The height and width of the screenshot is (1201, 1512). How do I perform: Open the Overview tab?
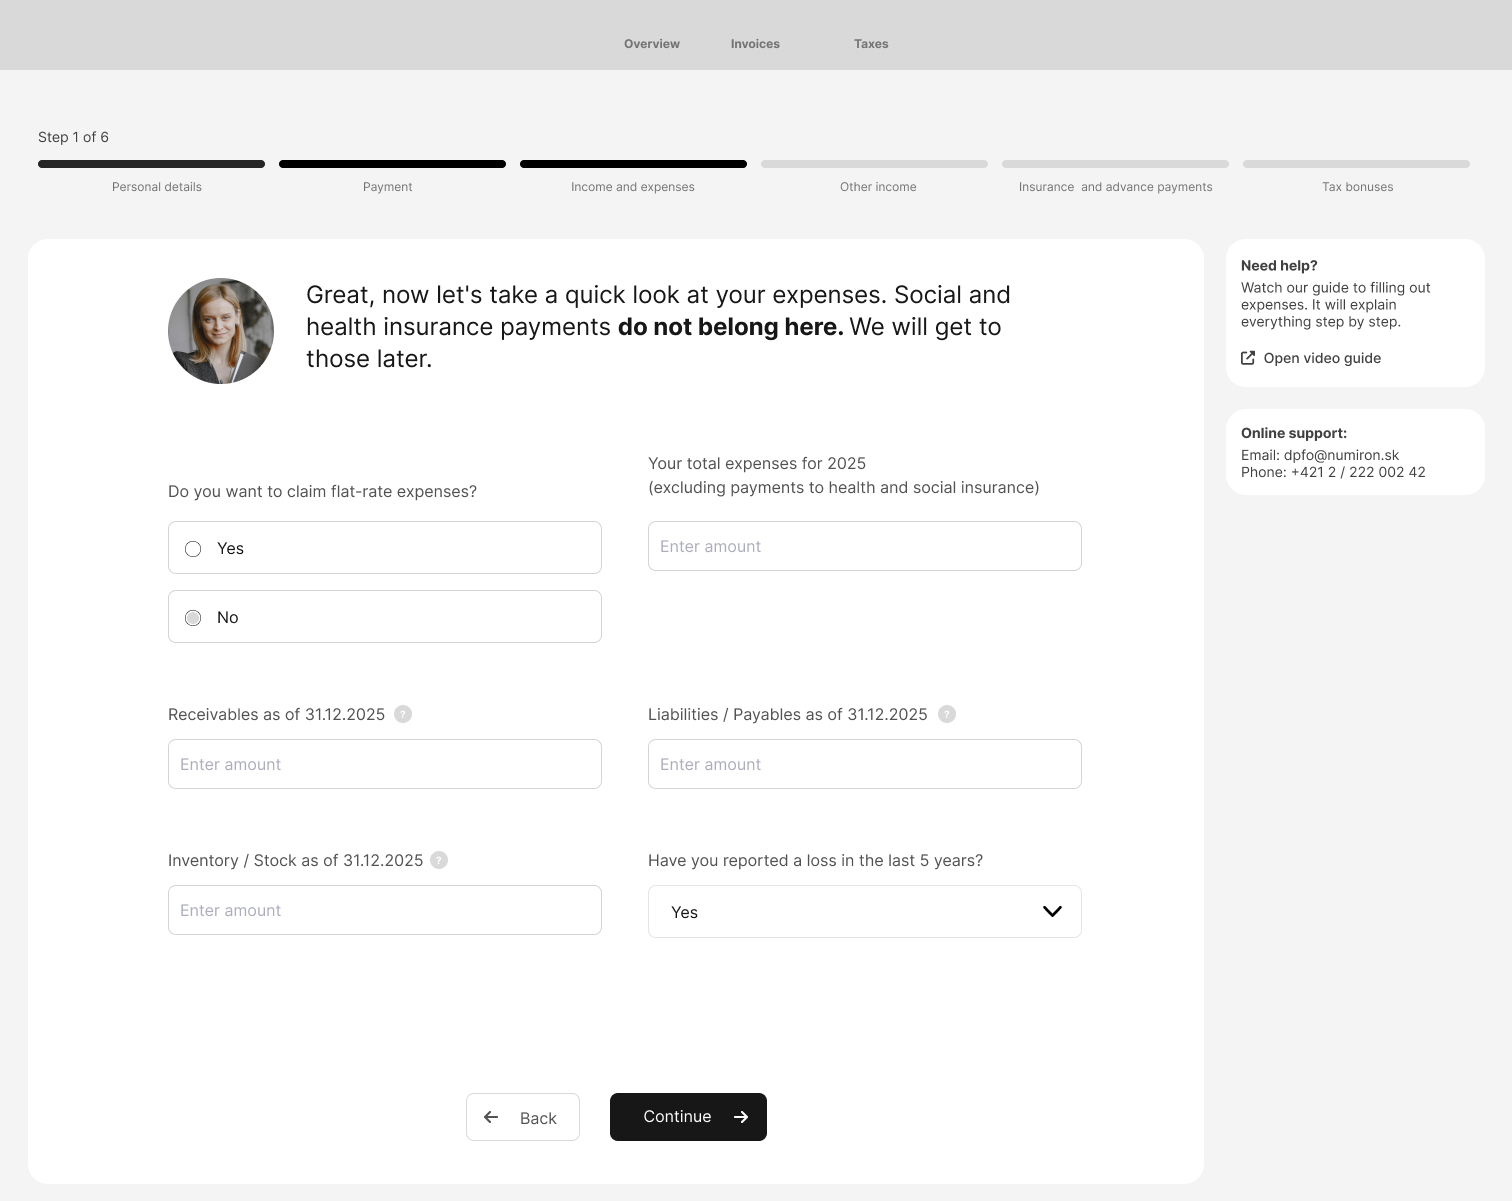tap(652, 44)
